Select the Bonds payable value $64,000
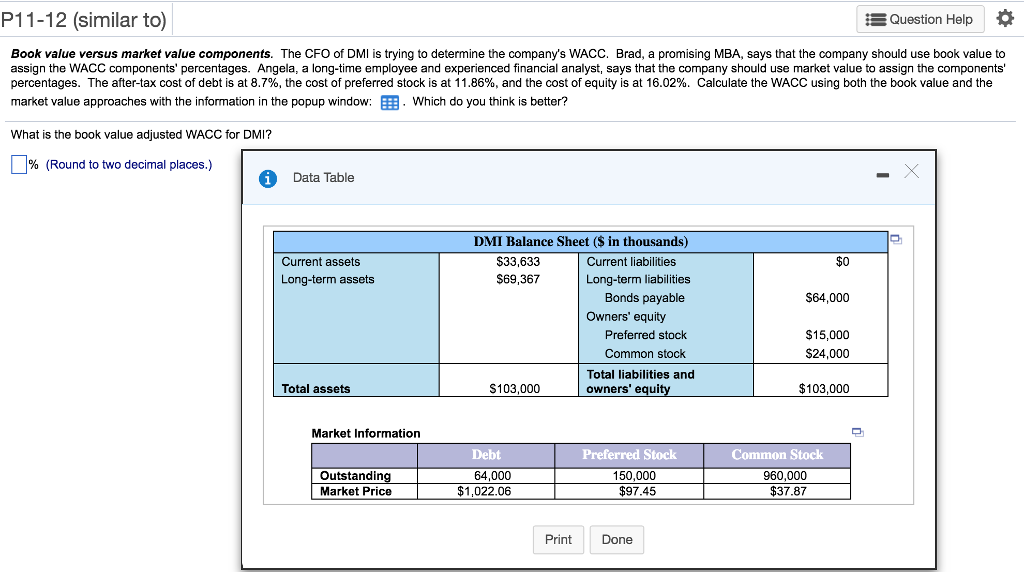Image resolution: width=1024 pixels, height=572 pixels. click(x=827, y=298)
